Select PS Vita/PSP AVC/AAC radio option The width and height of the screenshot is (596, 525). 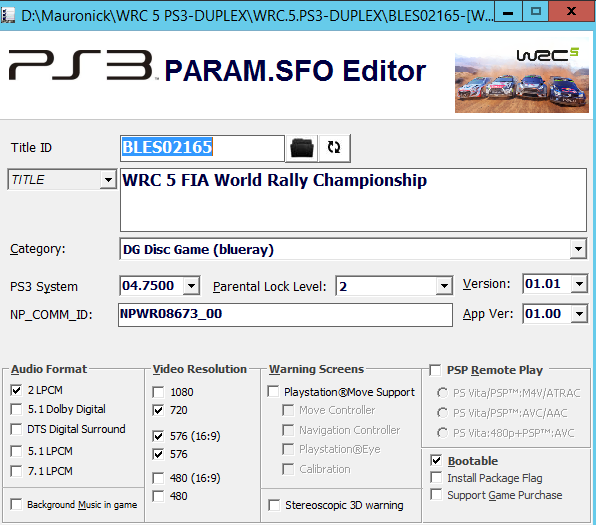(442, 412)
